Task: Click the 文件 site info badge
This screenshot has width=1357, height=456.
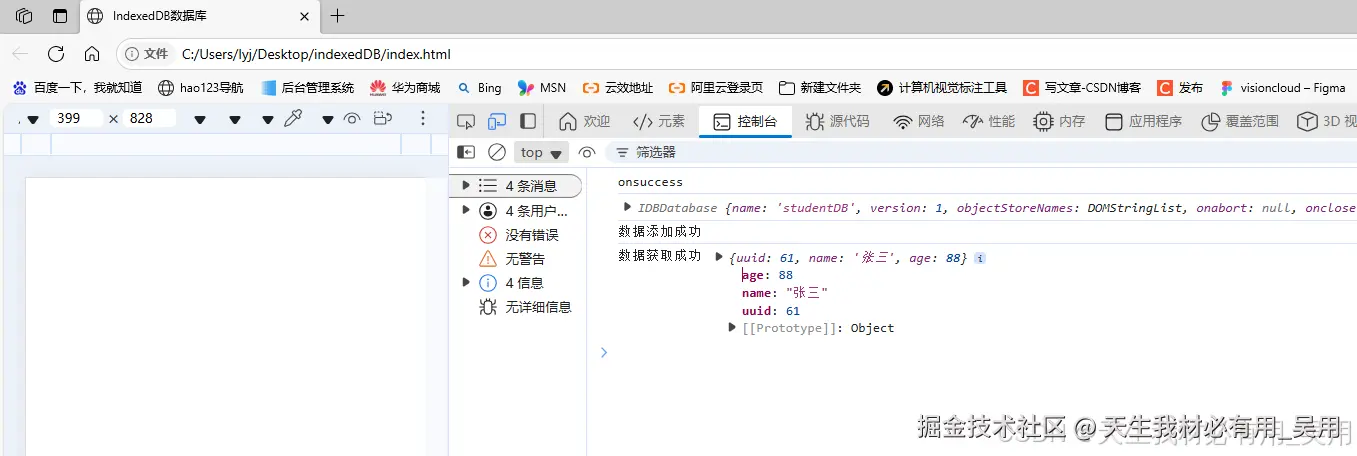Action: 147,54
